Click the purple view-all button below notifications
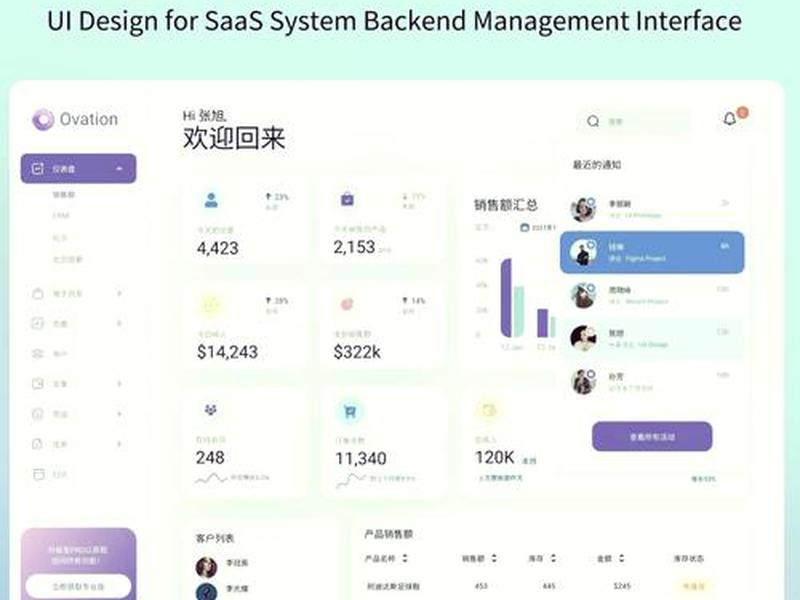800x600 pixels. click(x=652, y=437)
